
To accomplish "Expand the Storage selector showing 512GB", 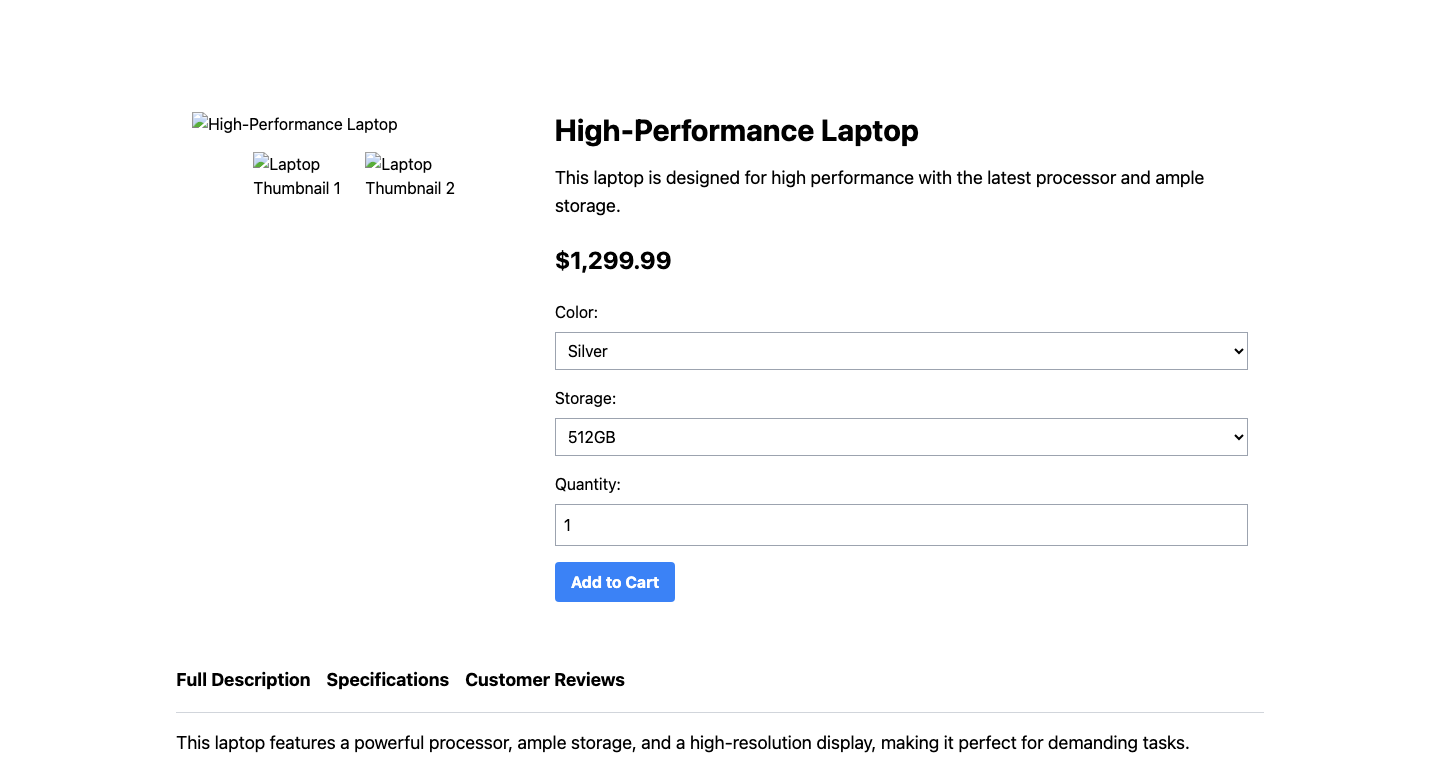I will click(x=900, y=437).
